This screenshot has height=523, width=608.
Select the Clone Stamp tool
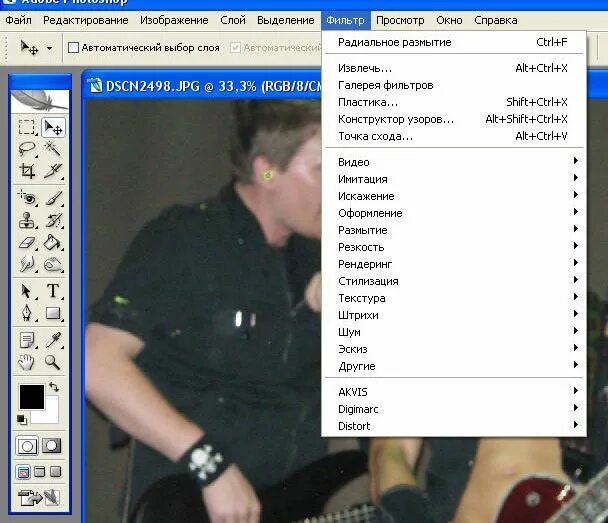(27, 220)
